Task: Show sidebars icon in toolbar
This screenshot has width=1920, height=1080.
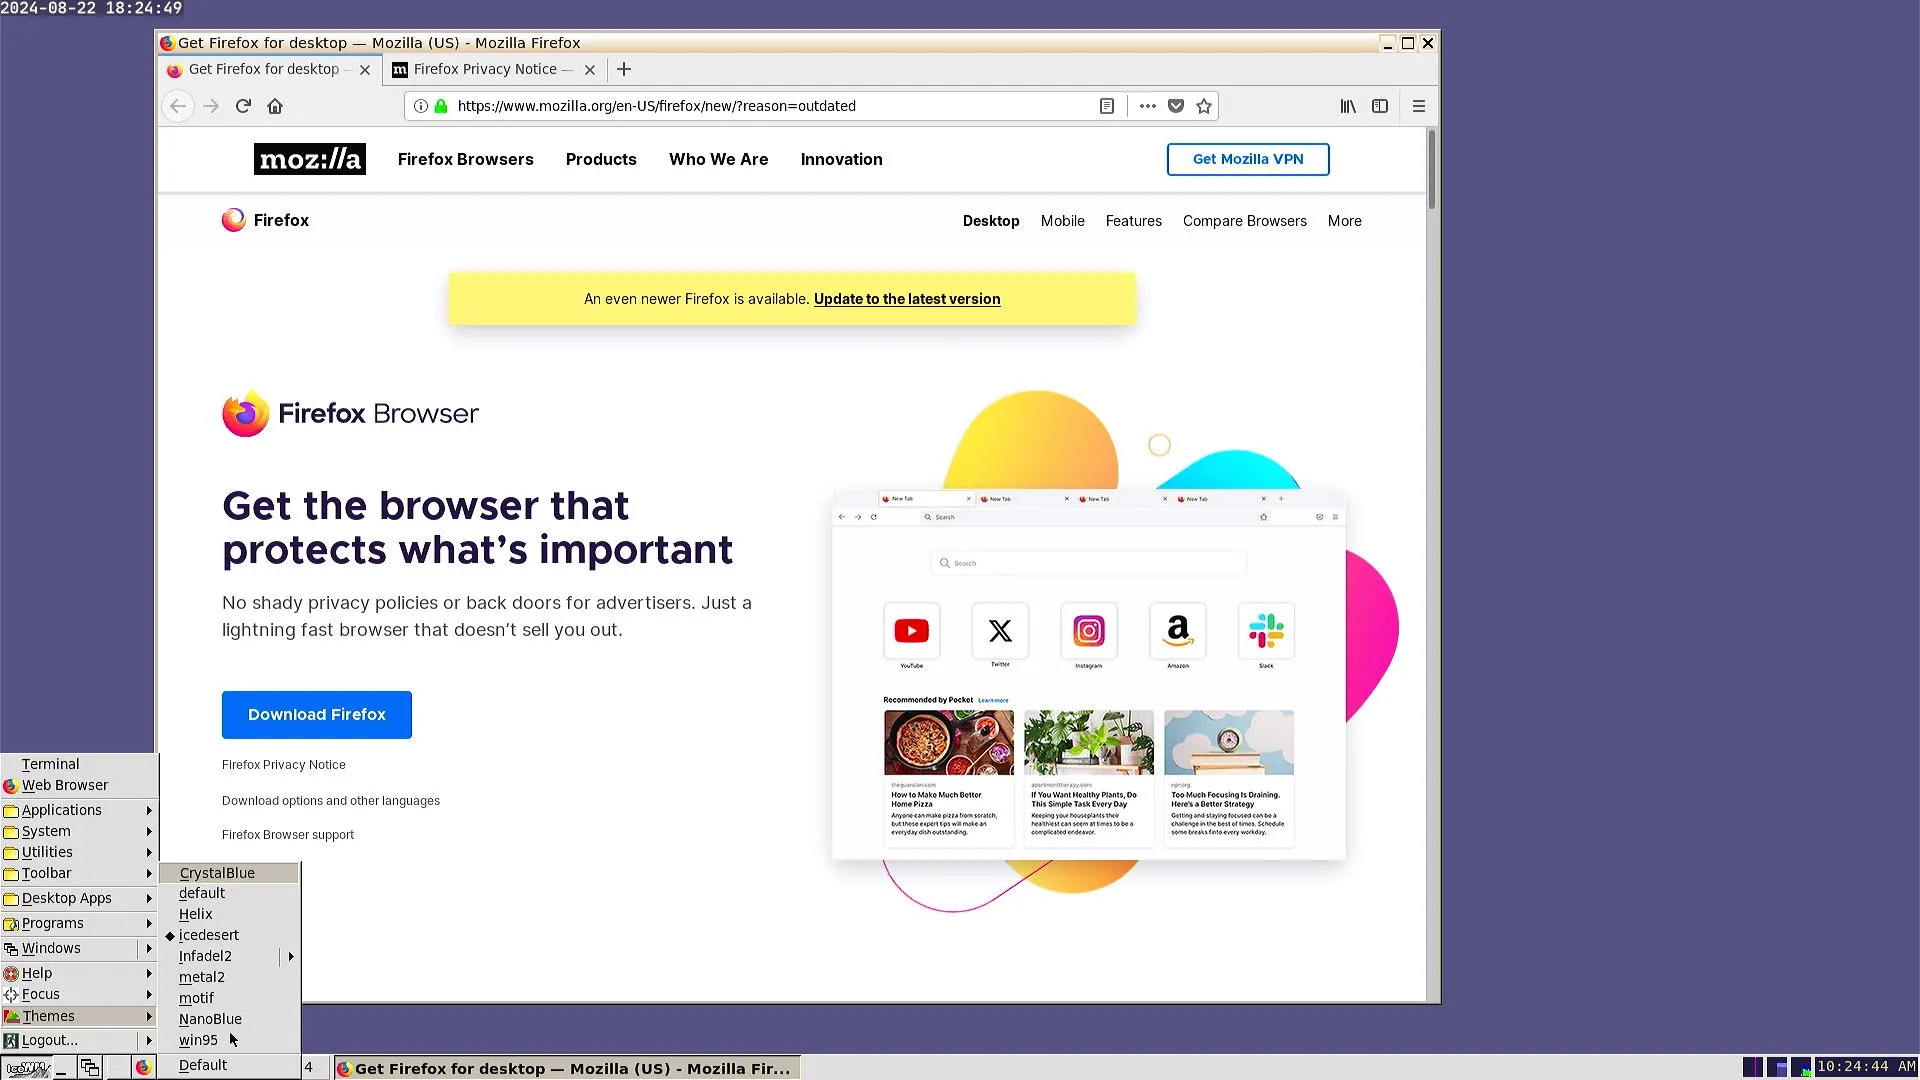Action: (1380, 106)
